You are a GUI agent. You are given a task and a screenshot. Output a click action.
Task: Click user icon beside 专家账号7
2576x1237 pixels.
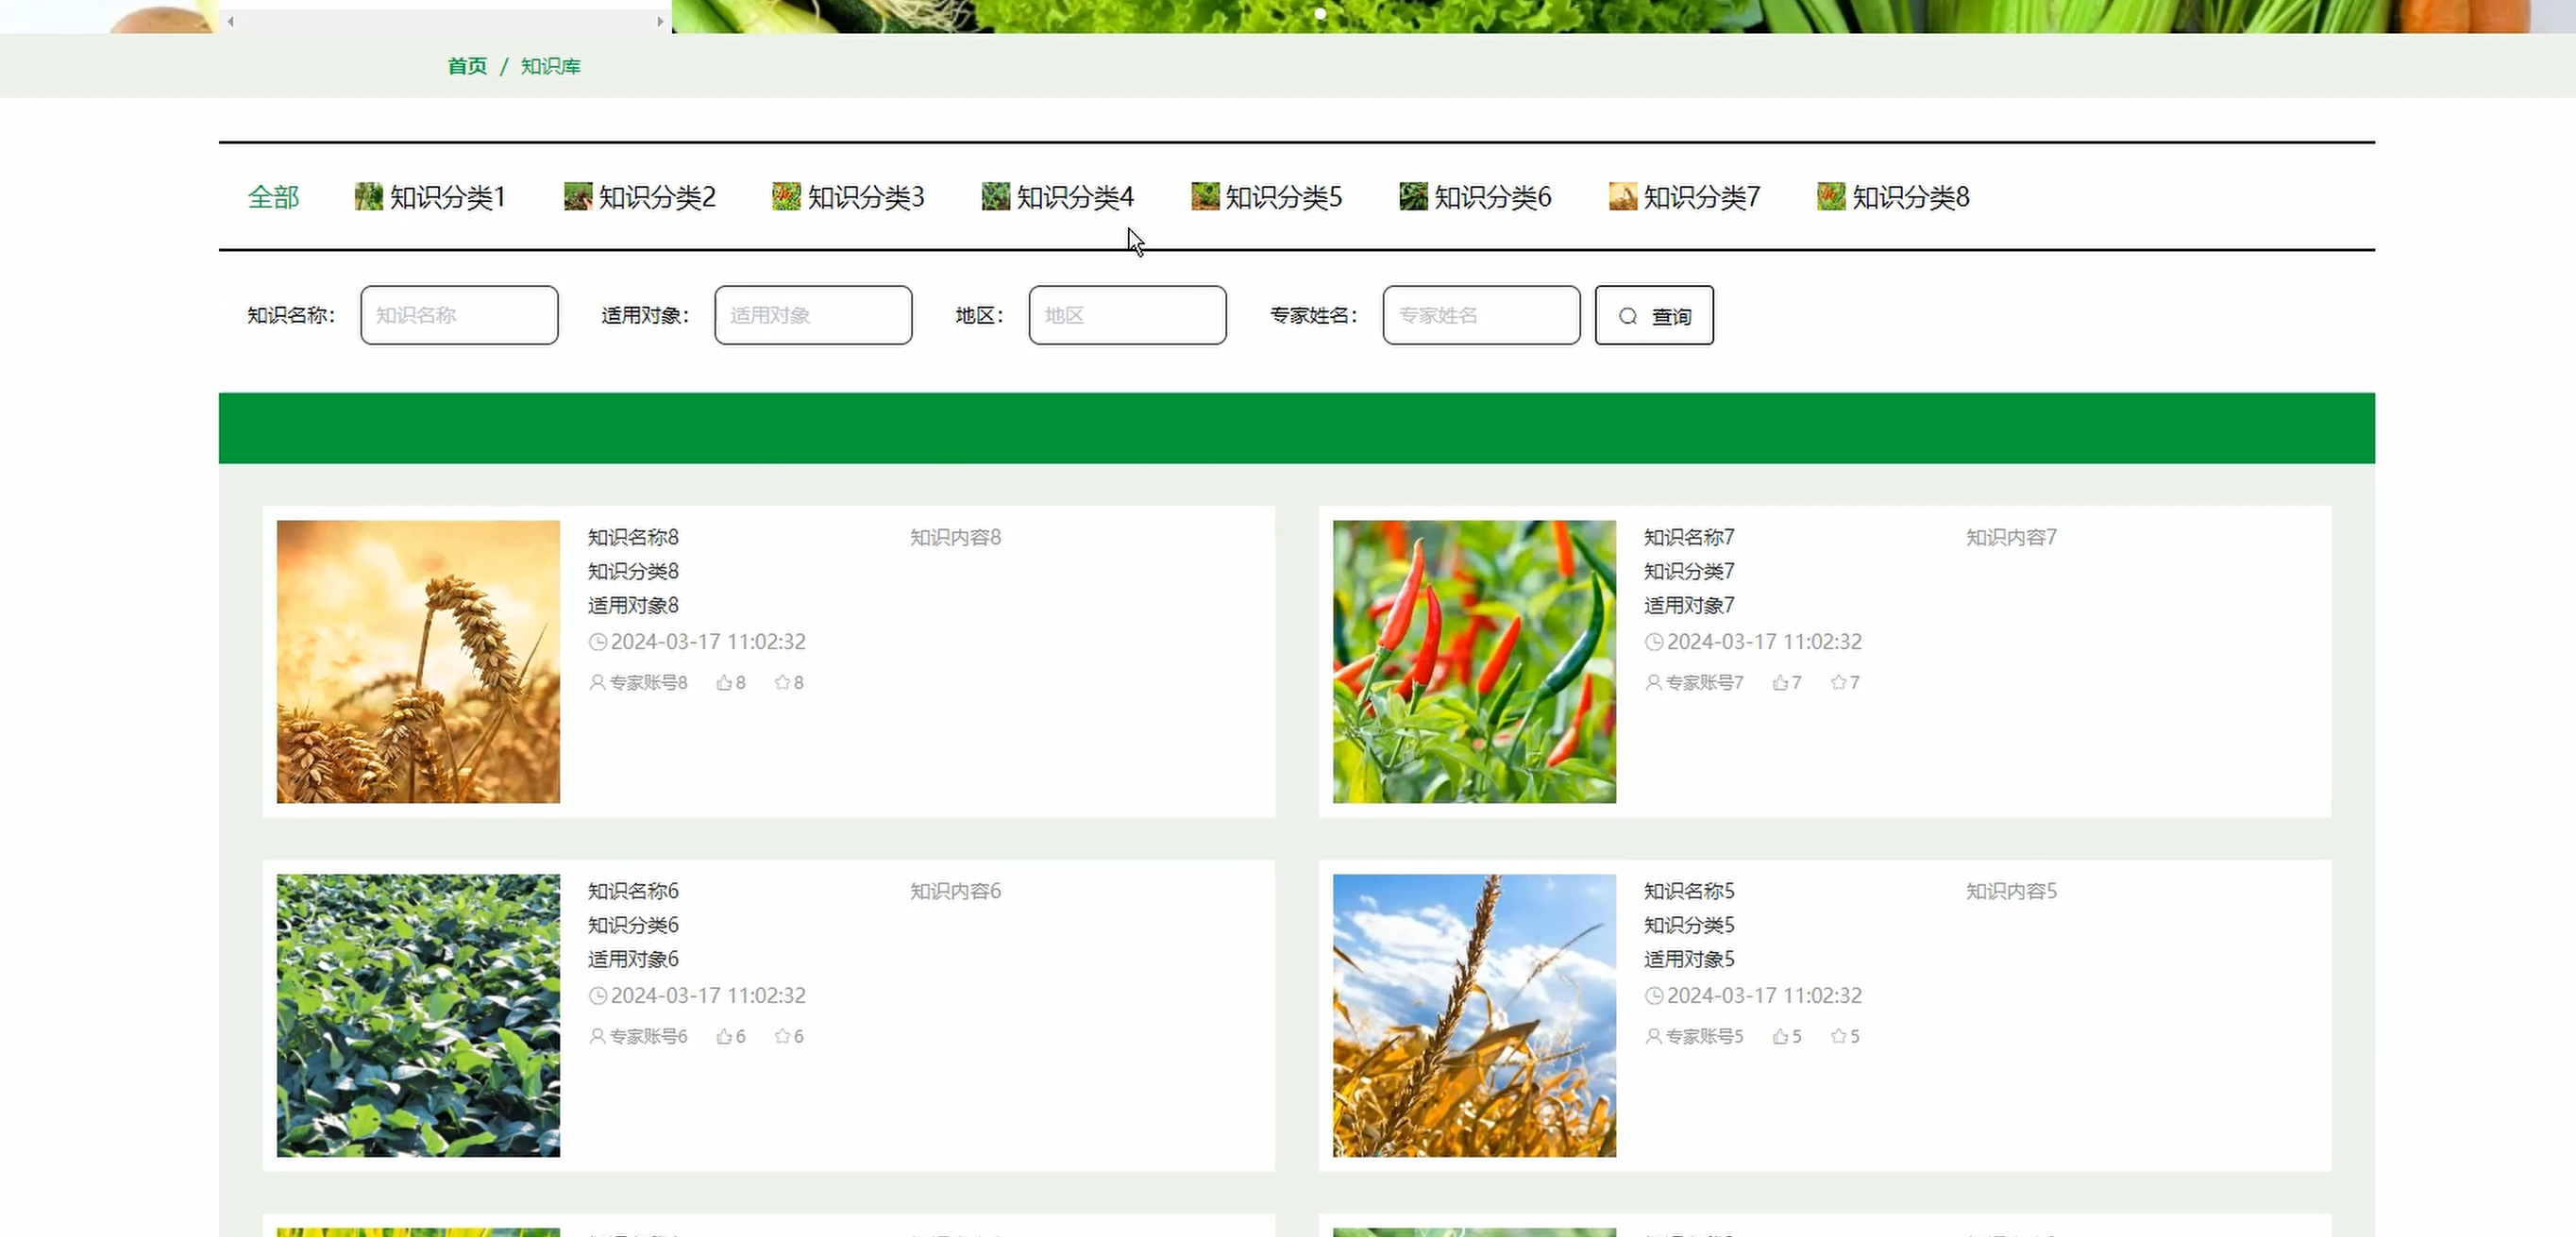click(1653, 683)
